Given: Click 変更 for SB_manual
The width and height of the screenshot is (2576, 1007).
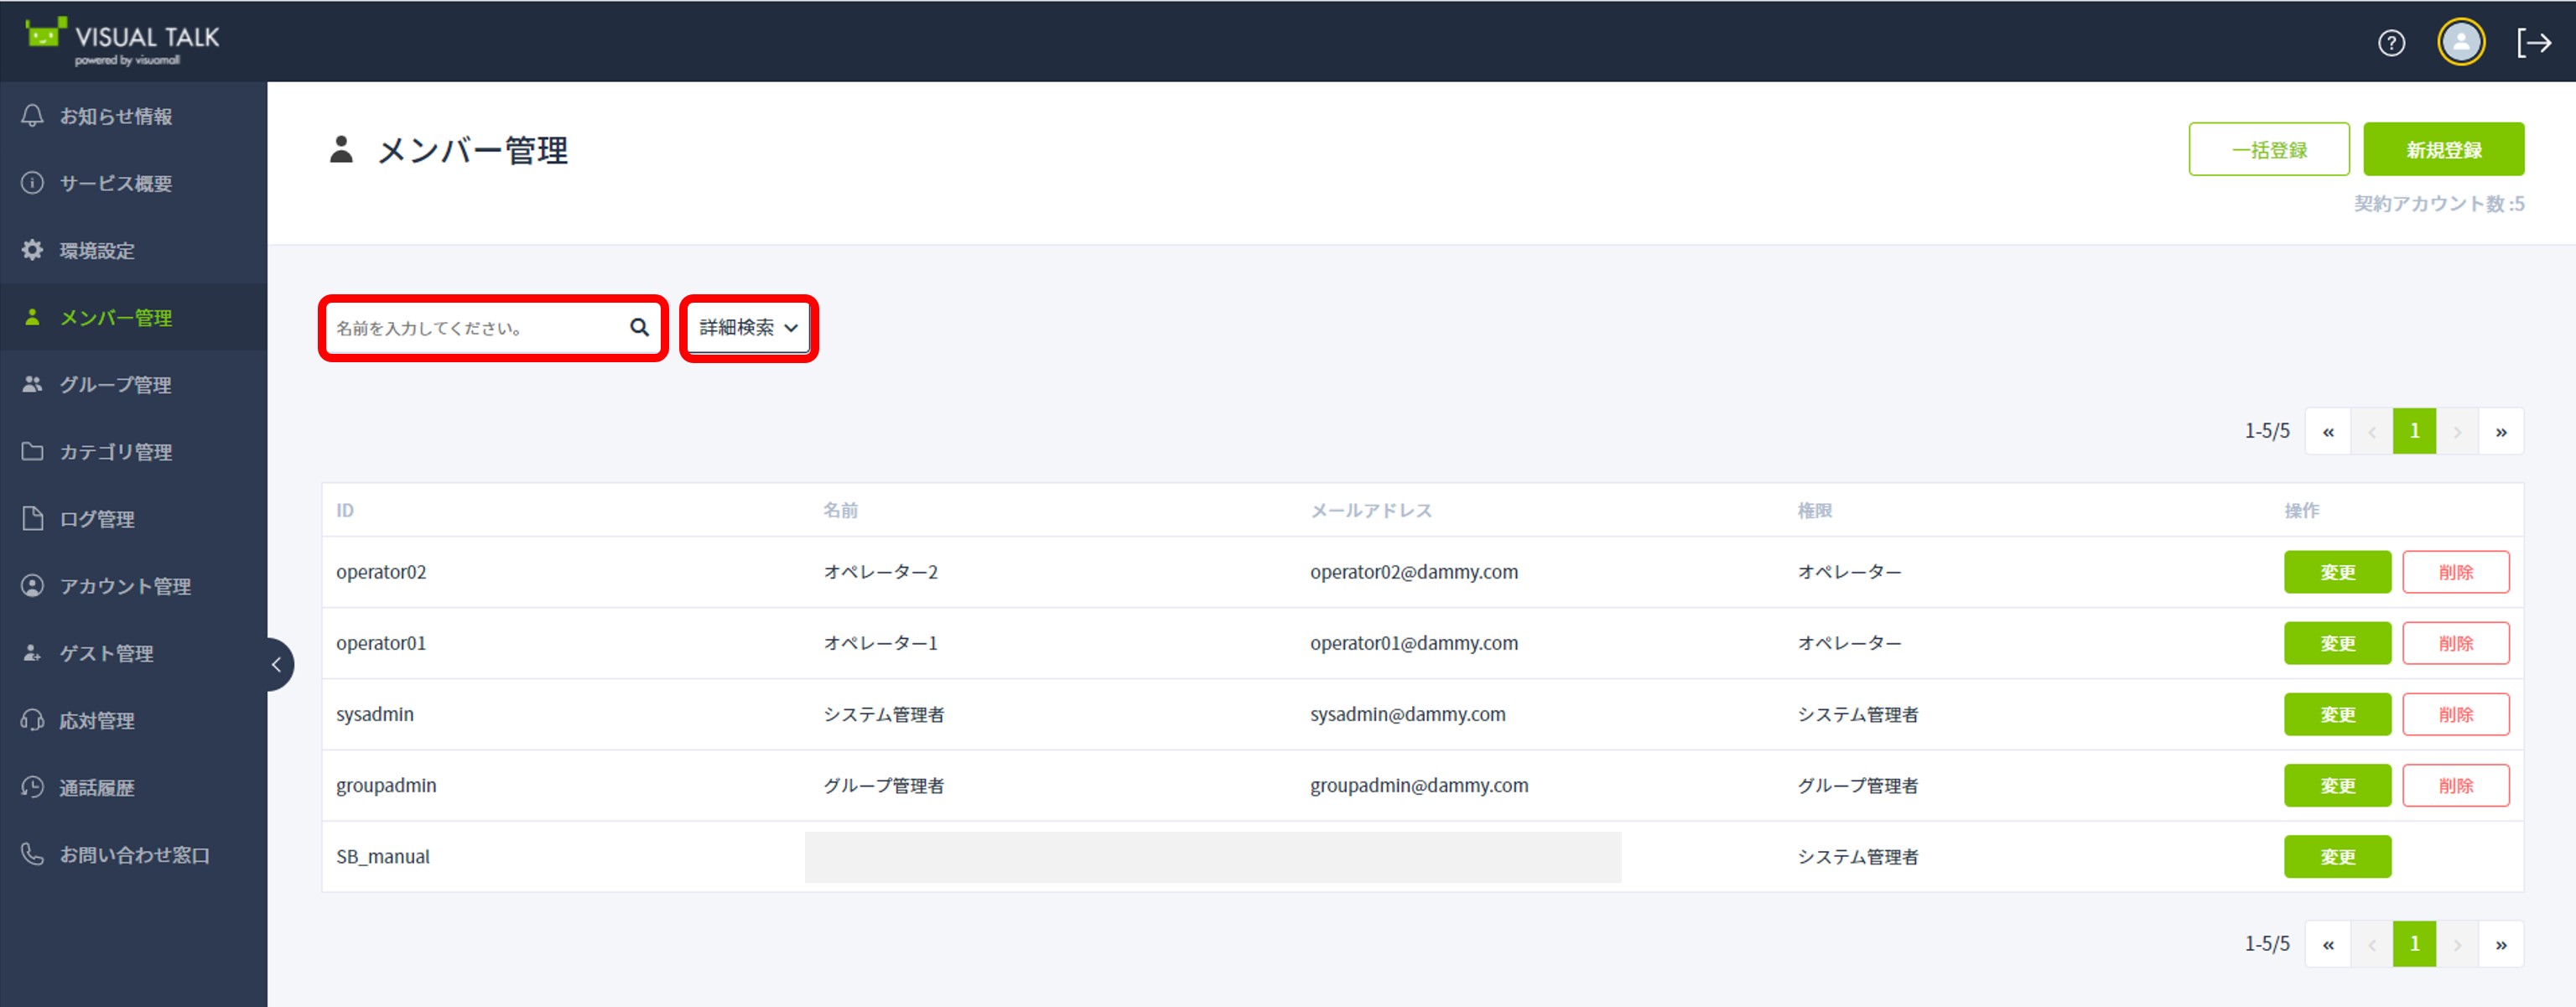Looking at the screenshot, I should 2337,856.
